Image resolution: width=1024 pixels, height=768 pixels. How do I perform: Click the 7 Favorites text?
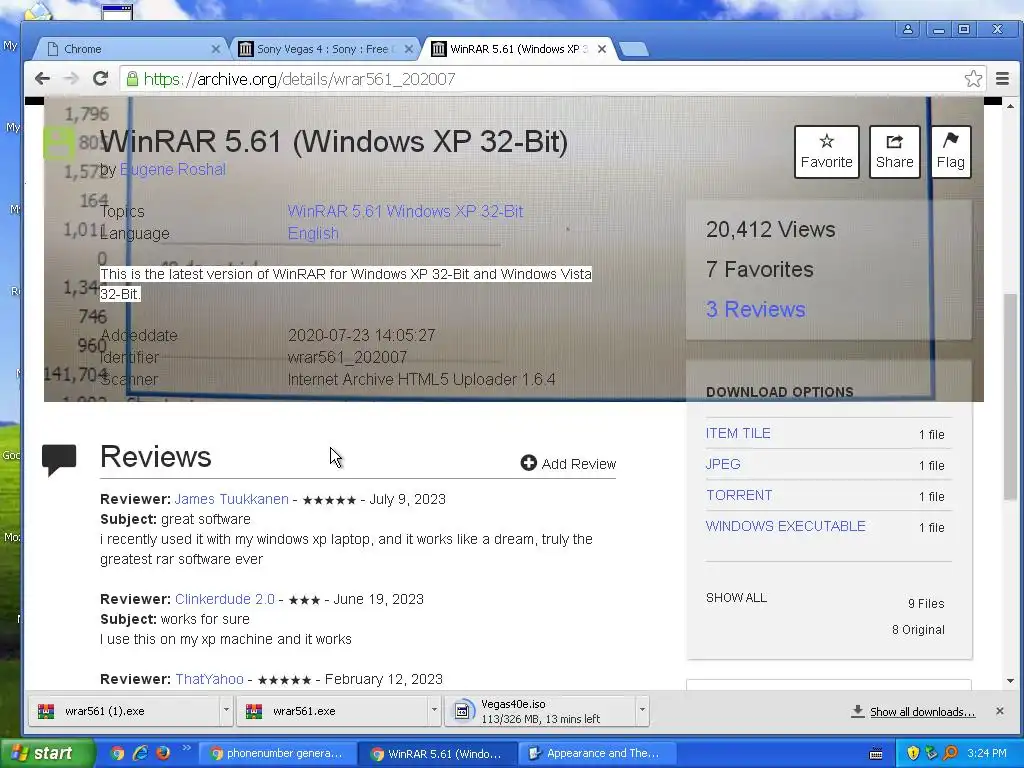(x=760, y=269)
